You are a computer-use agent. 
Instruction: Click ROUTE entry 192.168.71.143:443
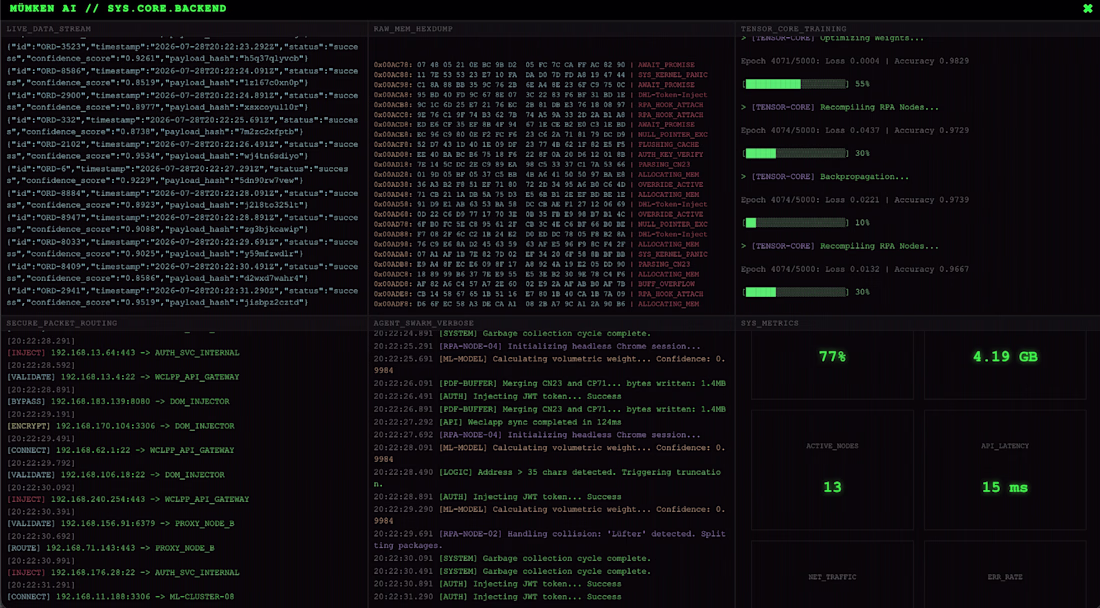click(111, 548)
